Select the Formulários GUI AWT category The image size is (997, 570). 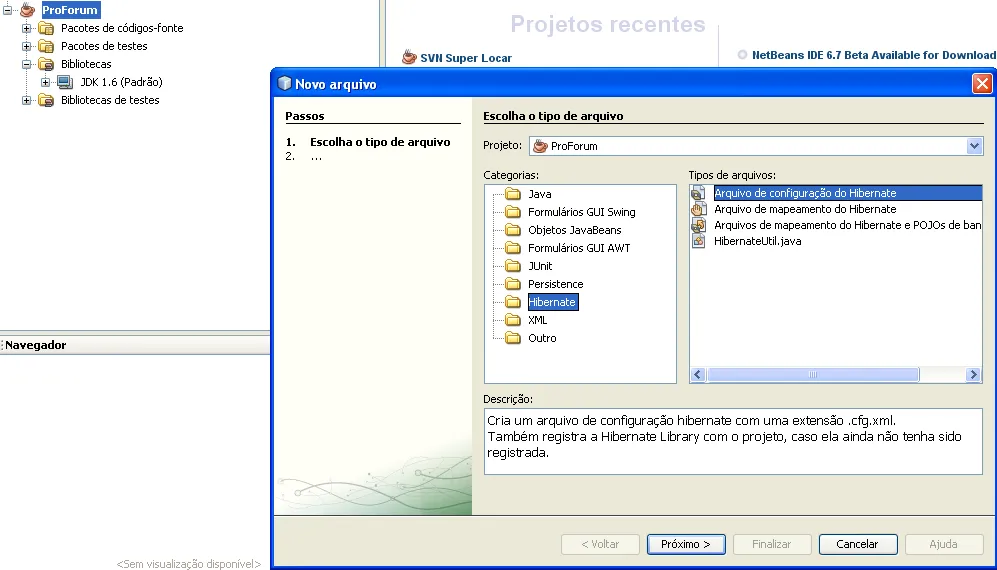tap(579, 248)
